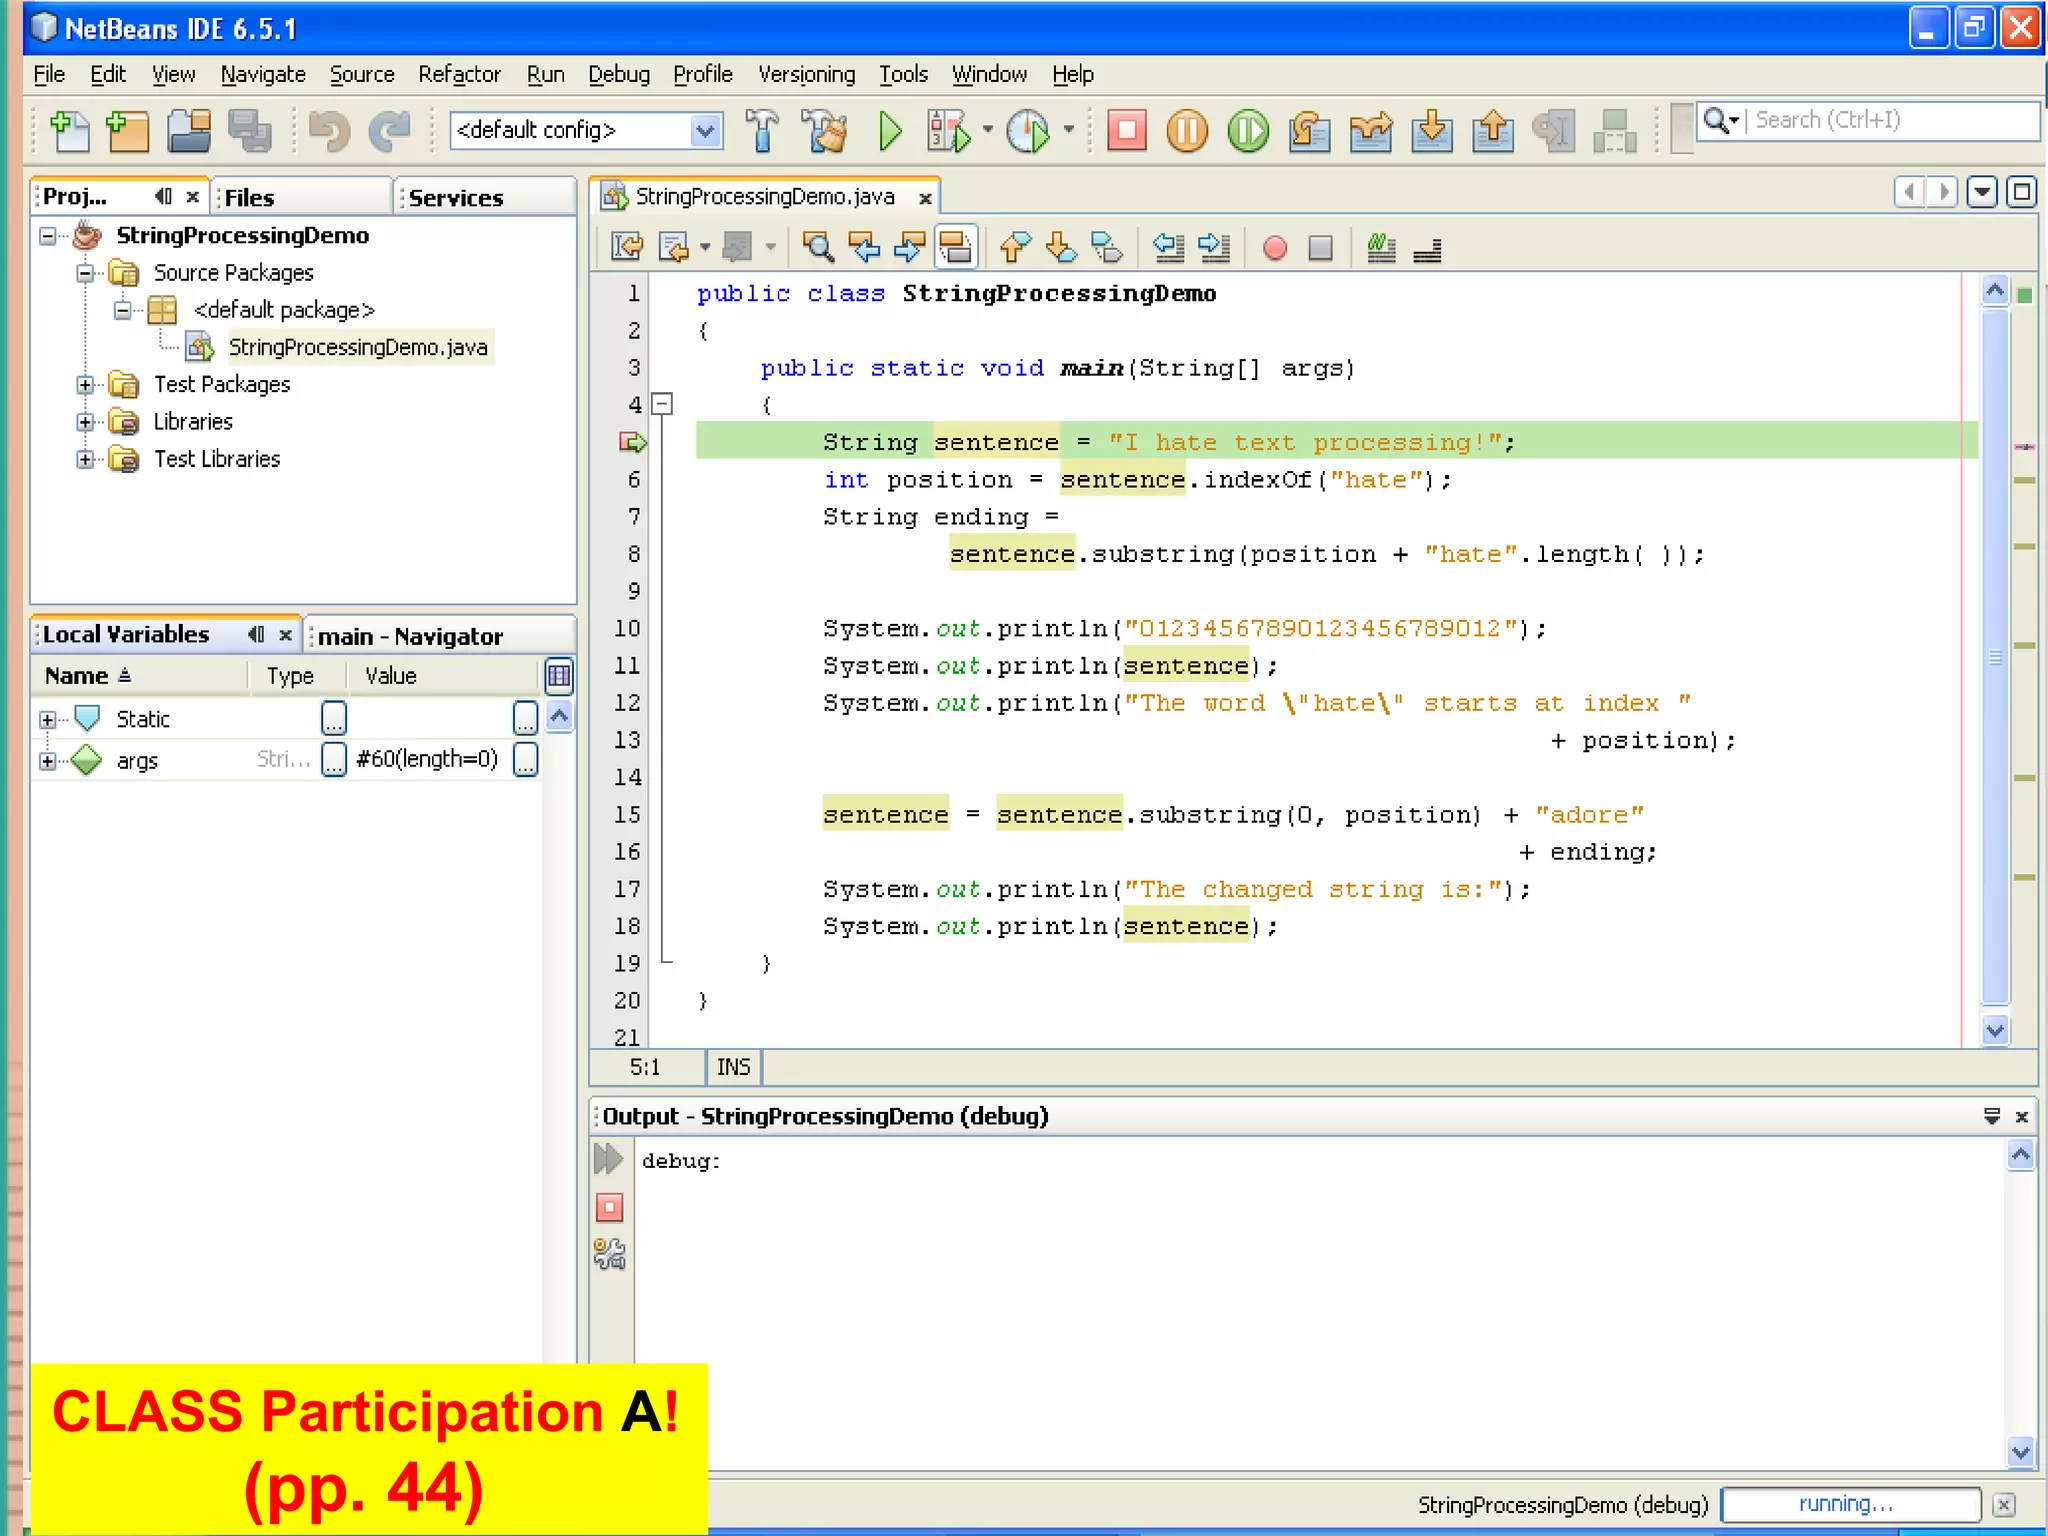The height and width of the screenshot is (1536, 2048).
Task: Click the Open Project folder icon
Action: [189, 131]
